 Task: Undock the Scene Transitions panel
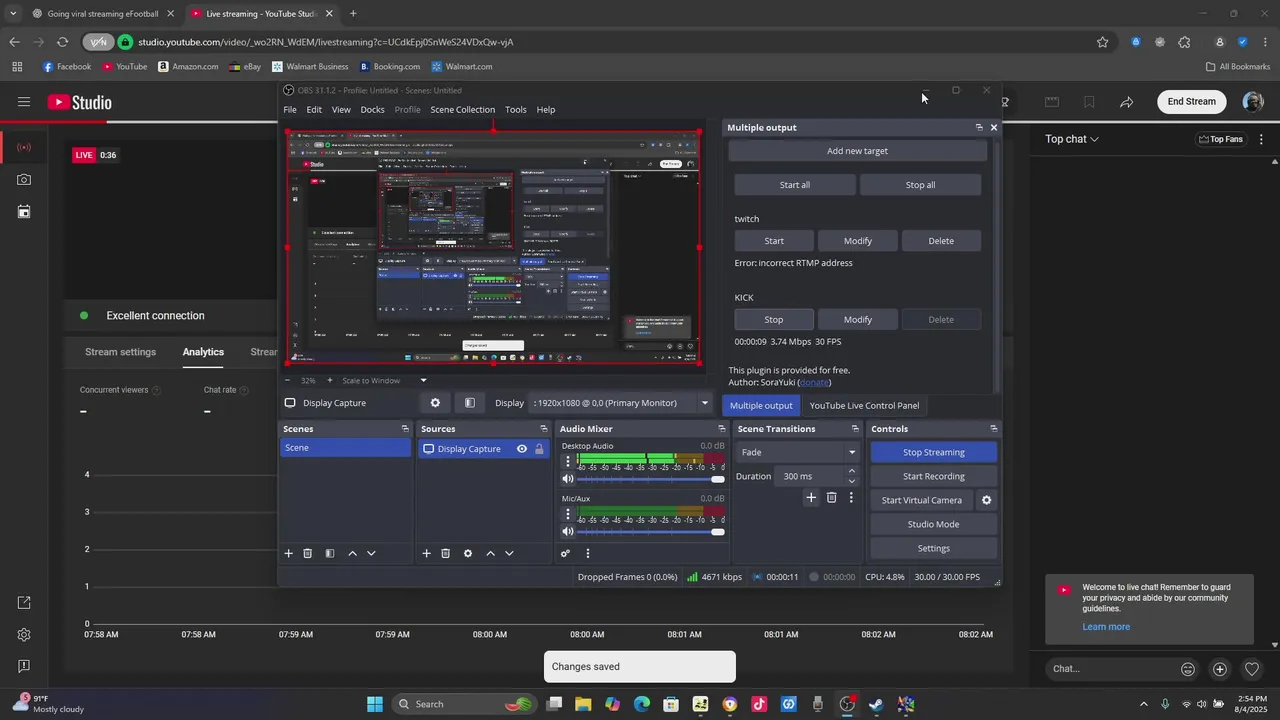tap(855, 429)
